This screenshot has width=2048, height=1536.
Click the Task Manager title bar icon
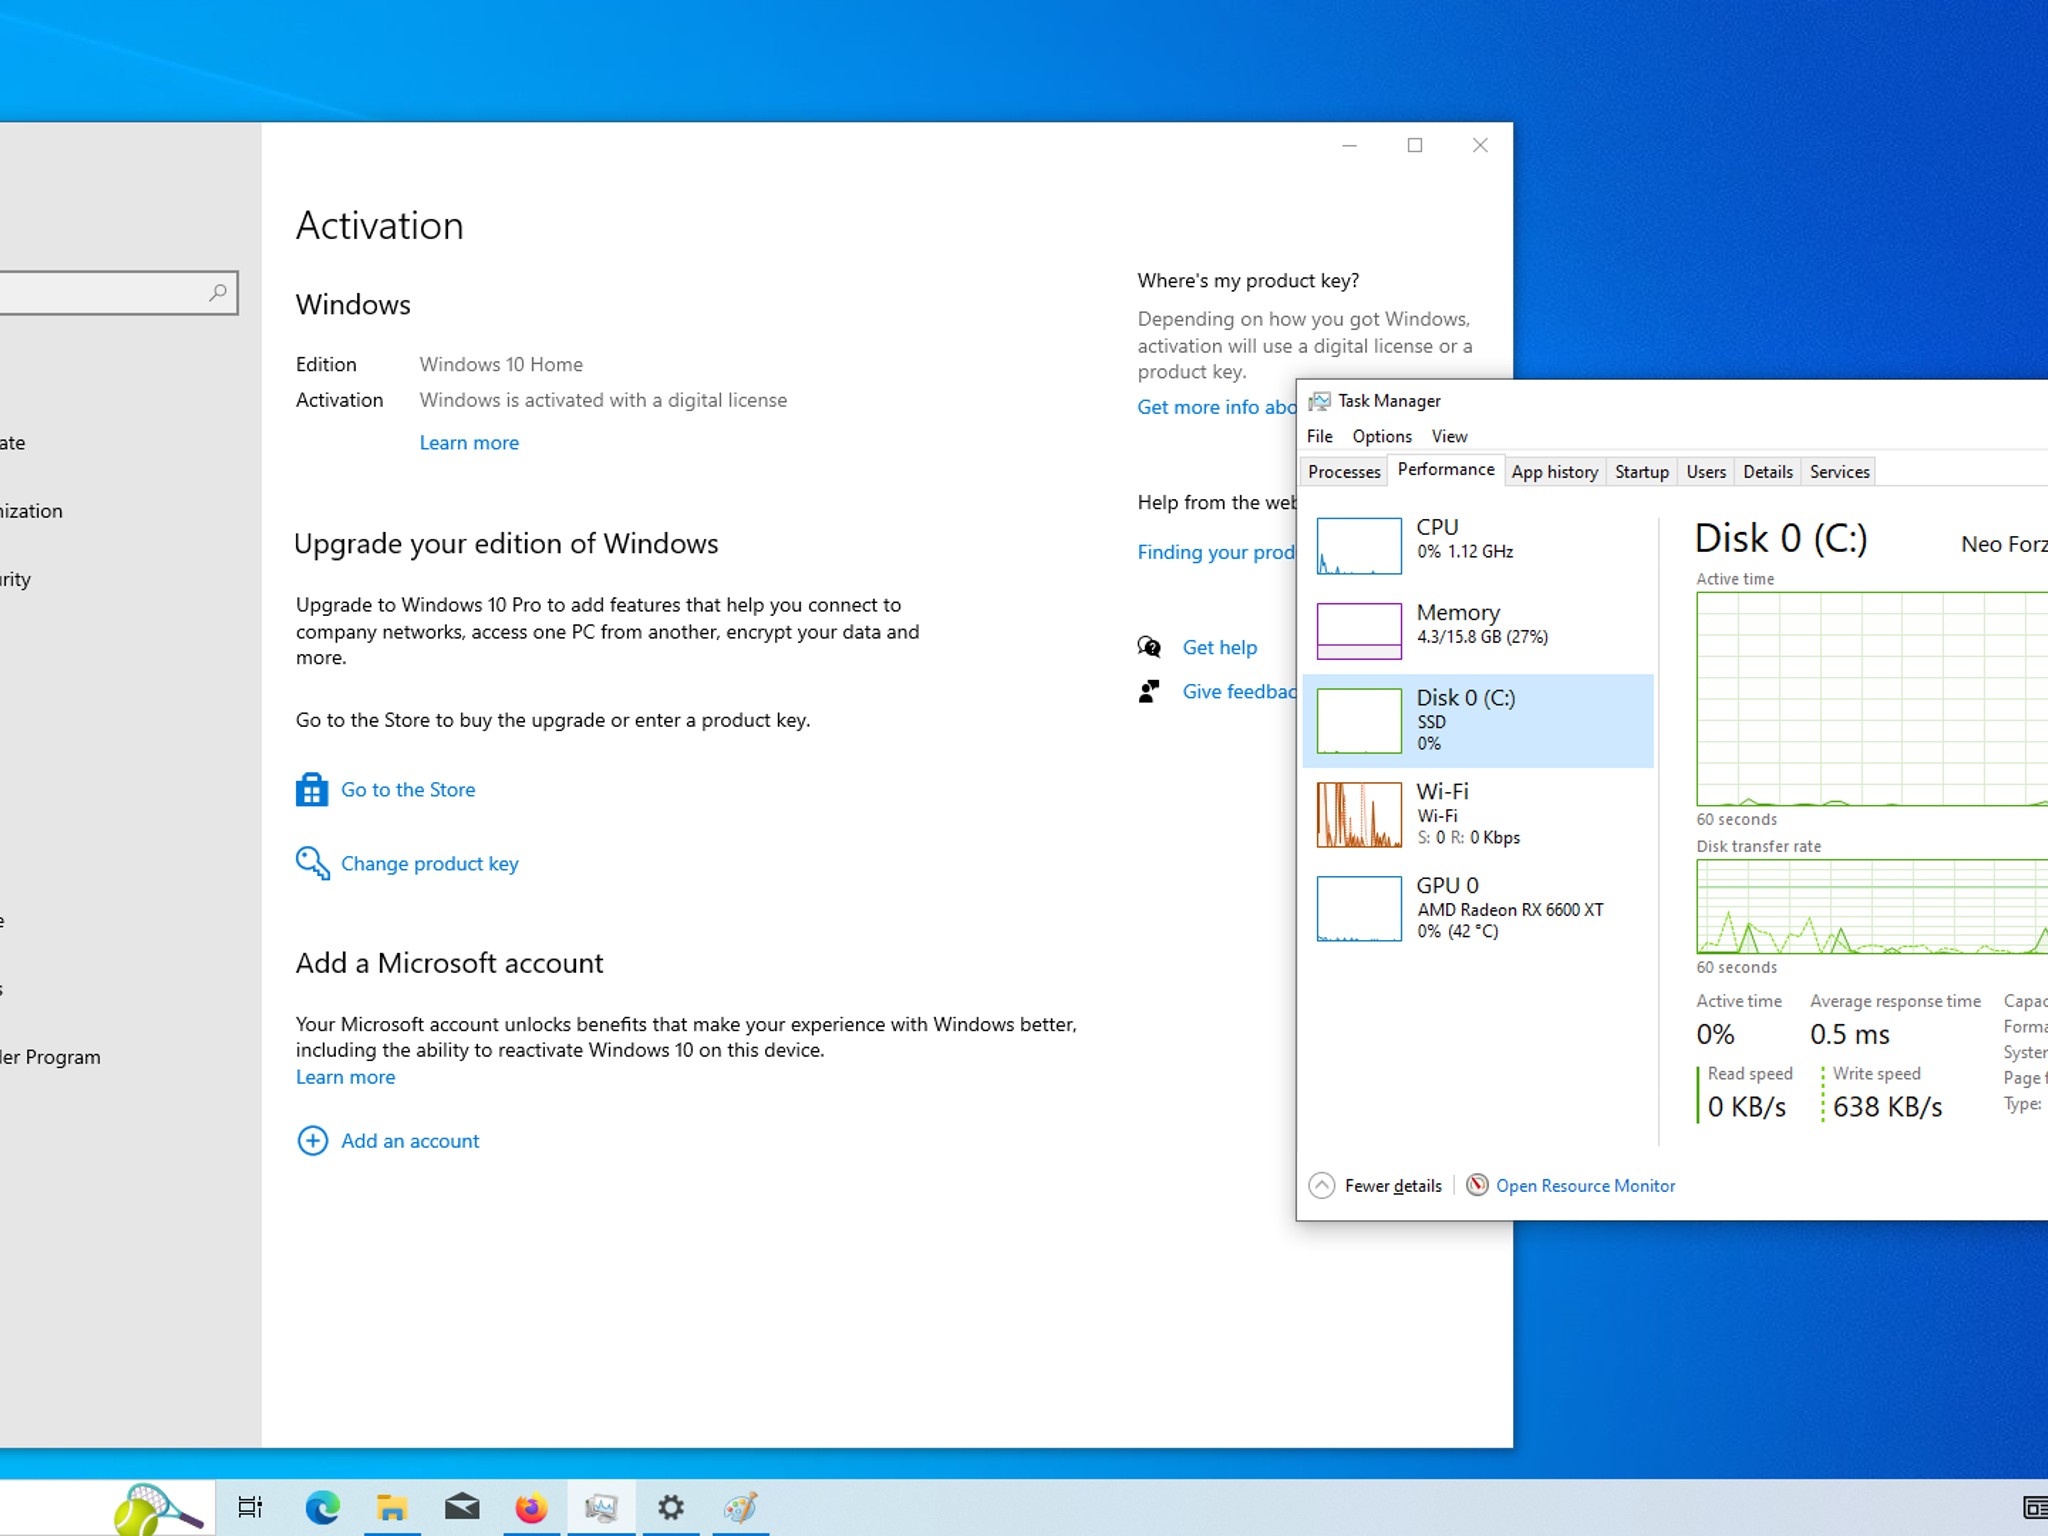(x=1320, y=401)
